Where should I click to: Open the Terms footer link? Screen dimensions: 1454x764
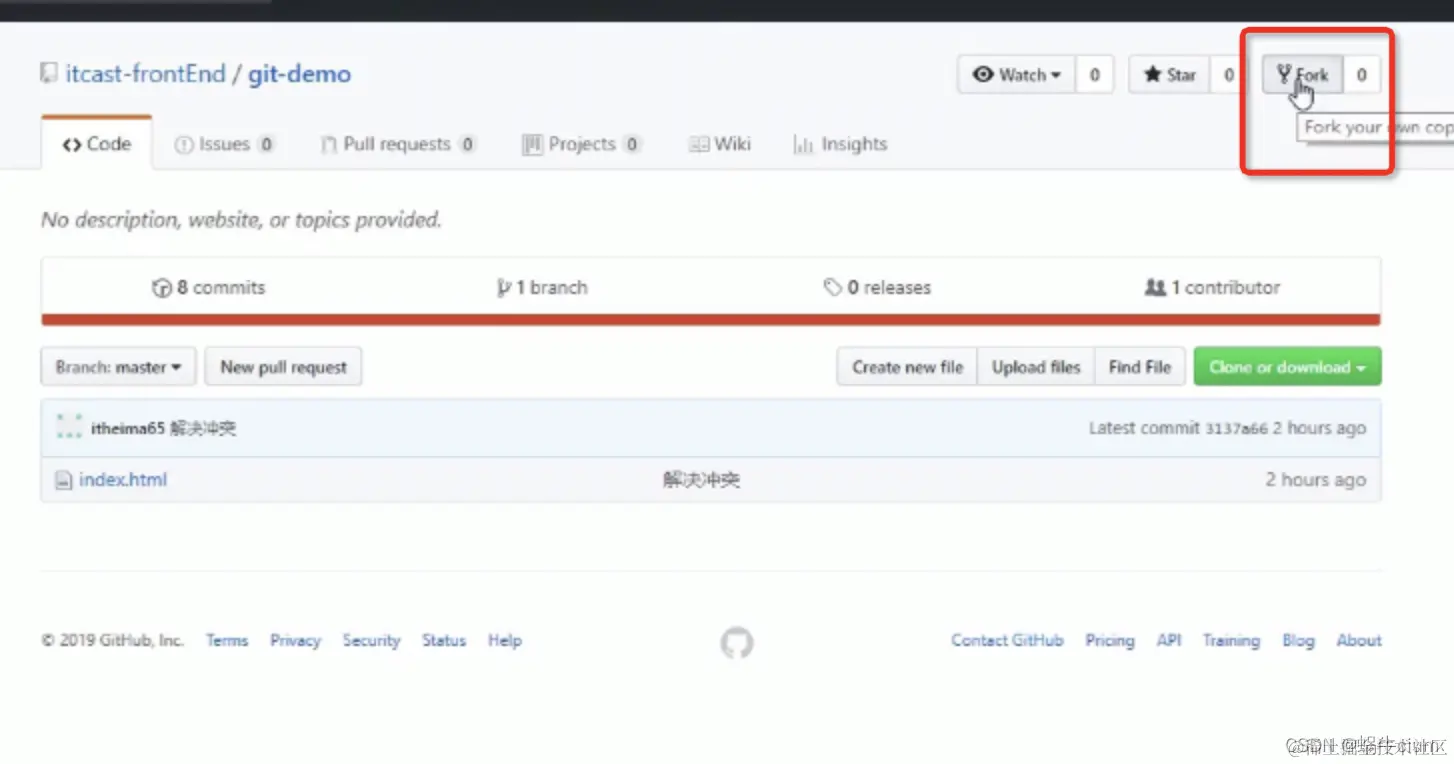pos(227,641)
